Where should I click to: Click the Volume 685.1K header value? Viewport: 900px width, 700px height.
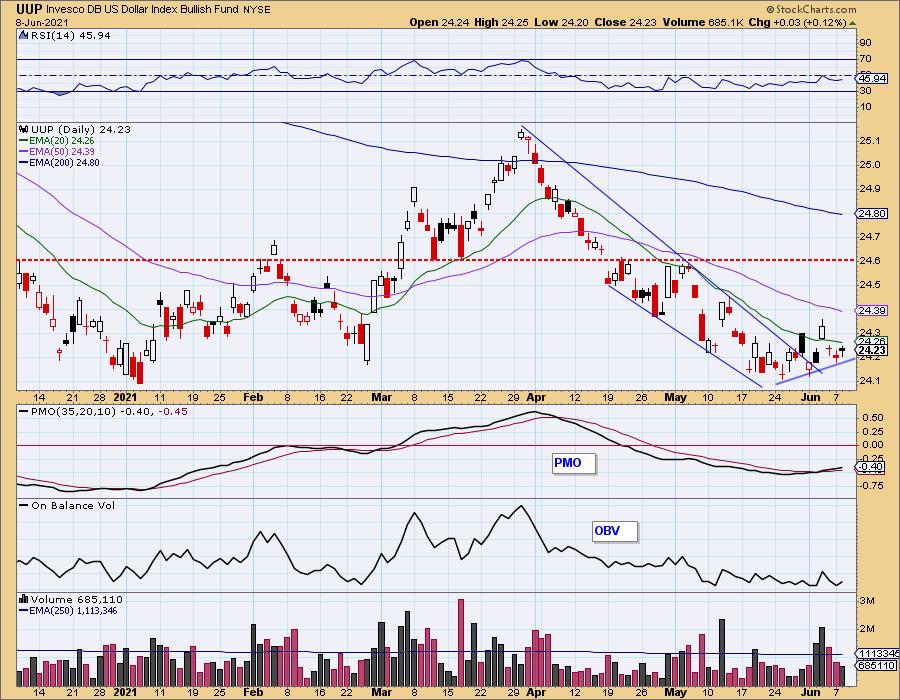tap(703, 22)
